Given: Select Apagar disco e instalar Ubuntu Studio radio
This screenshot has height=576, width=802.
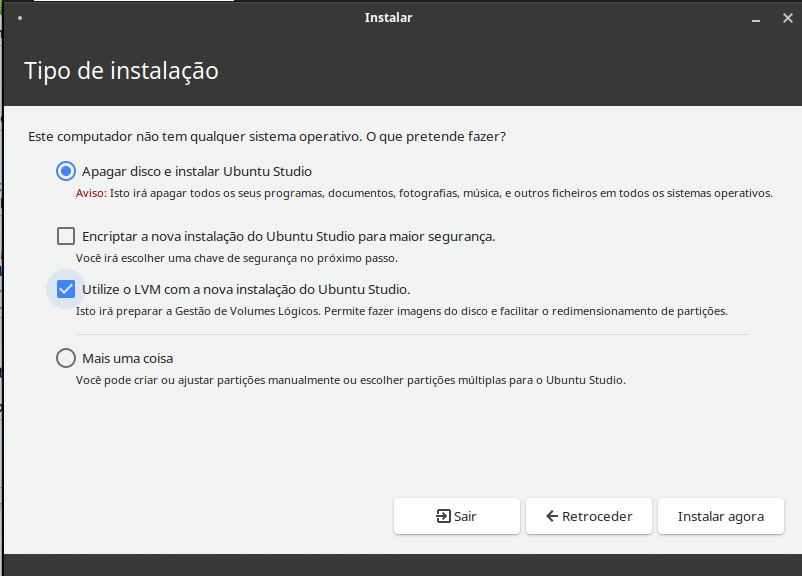Looking at the screenshot, I should click(x=66, y=171).
